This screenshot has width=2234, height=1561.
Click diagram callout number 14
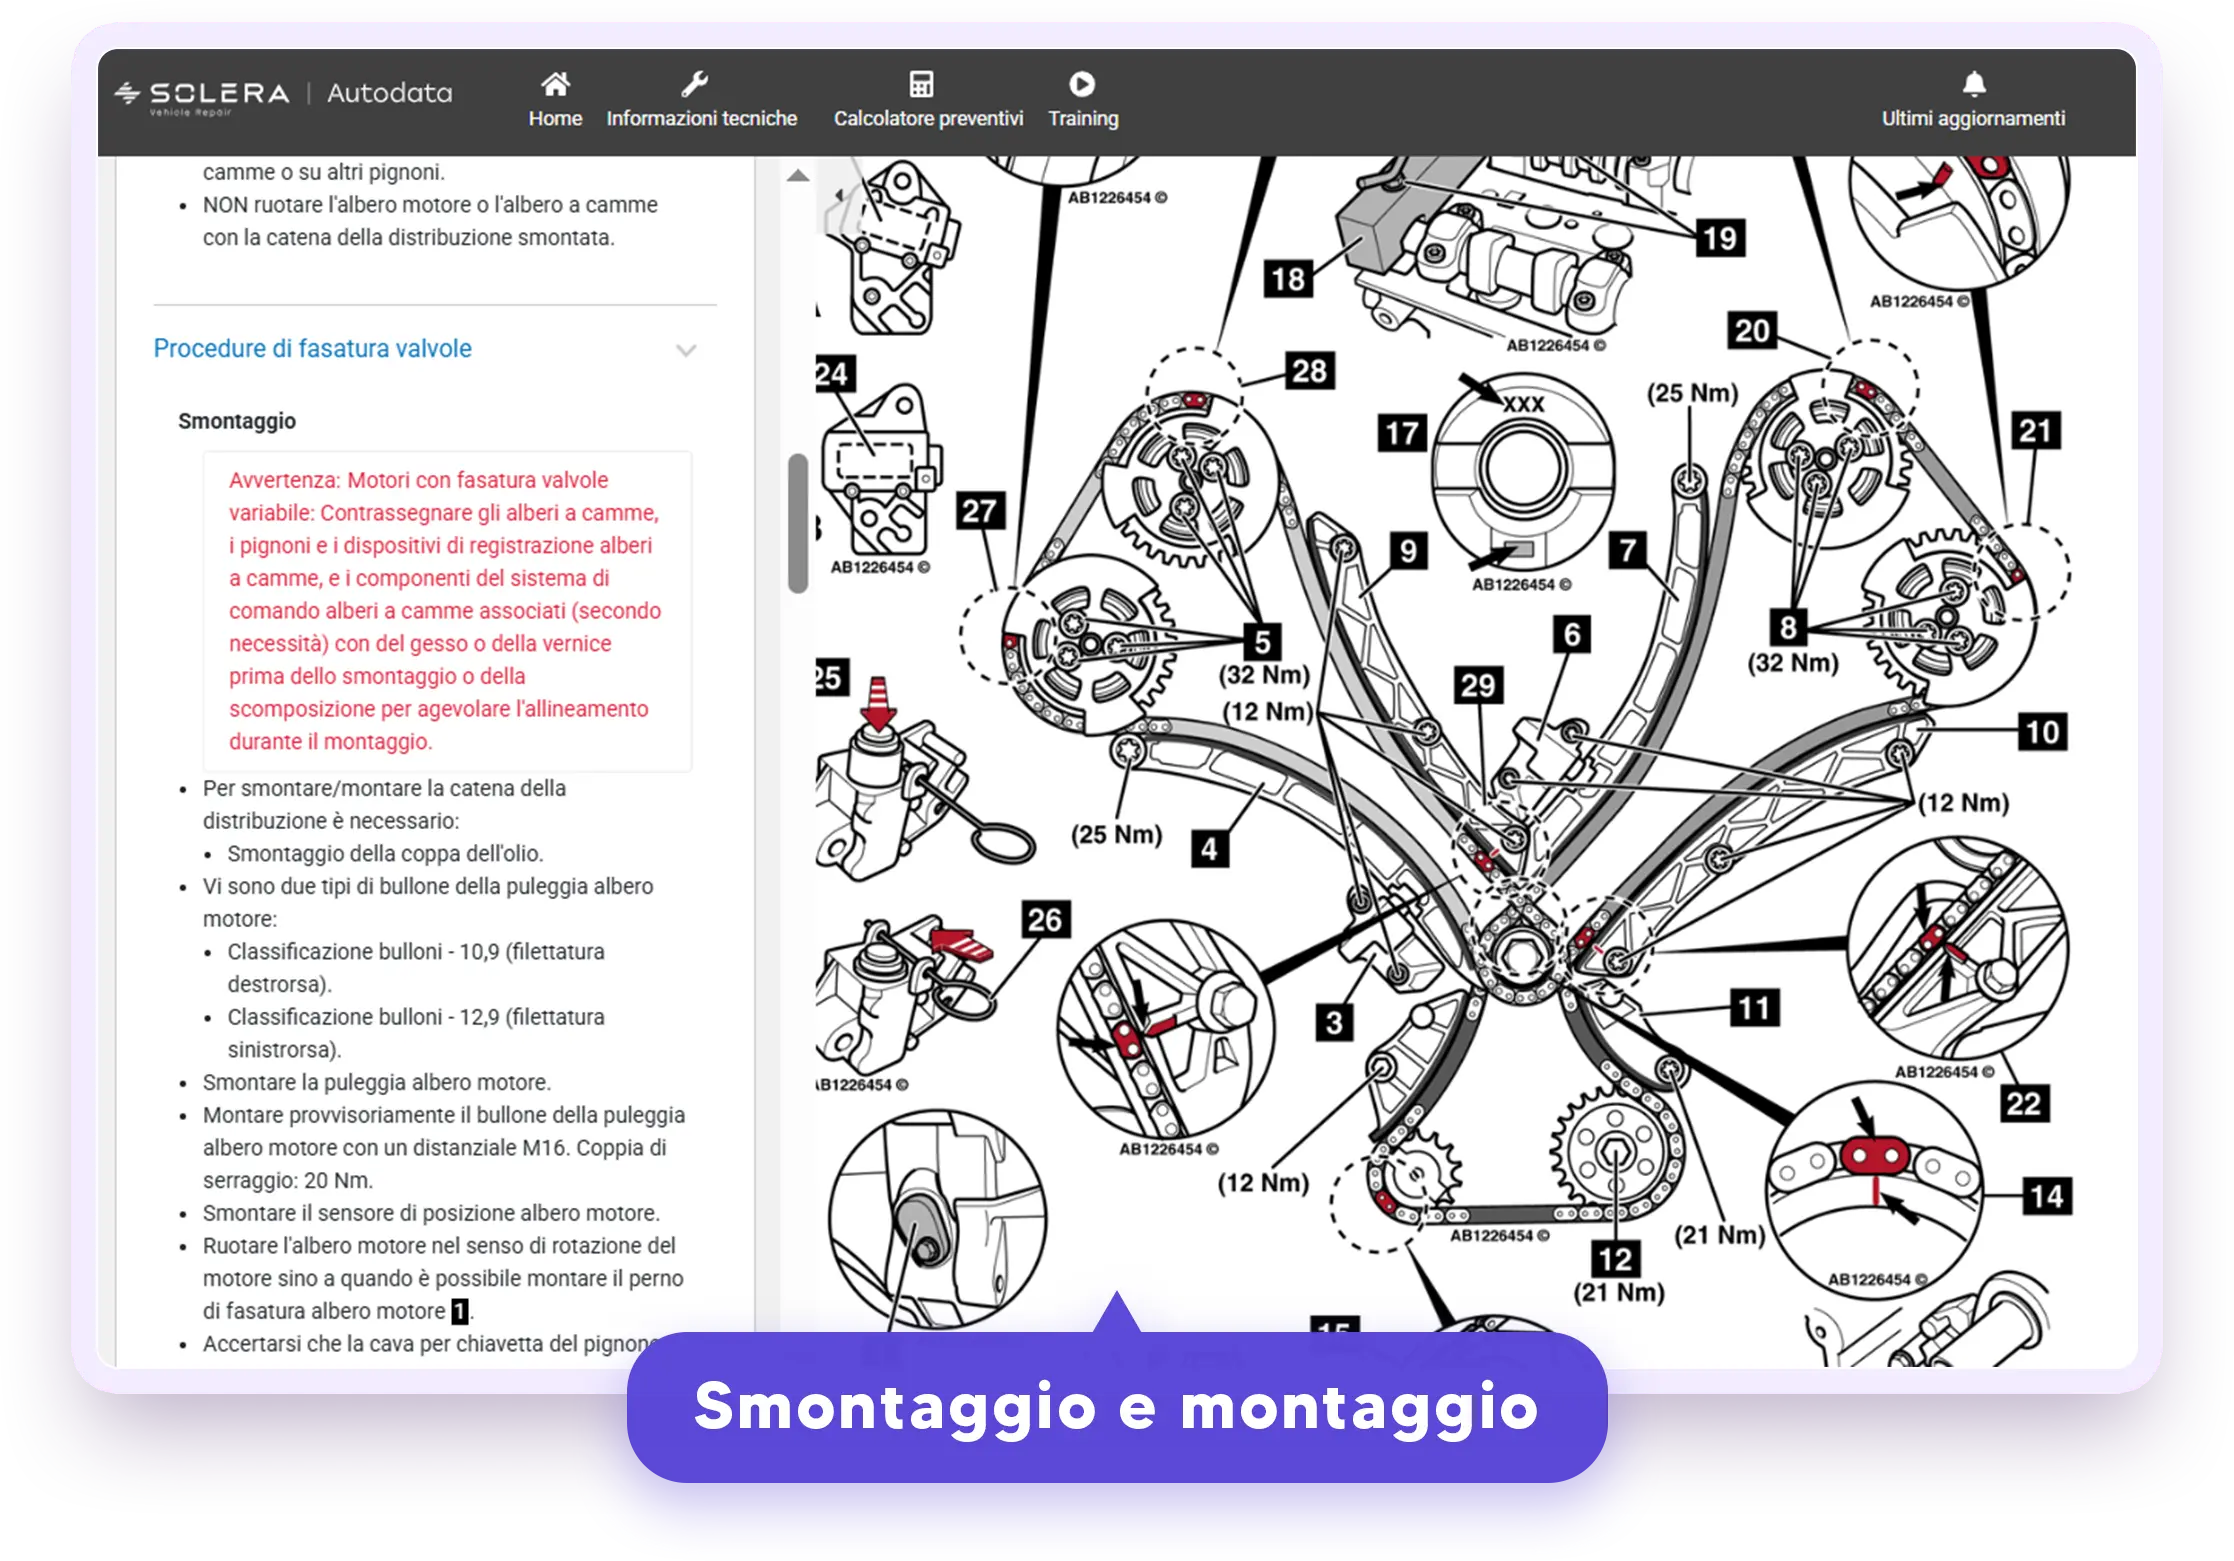(x=2046, y=1196)
